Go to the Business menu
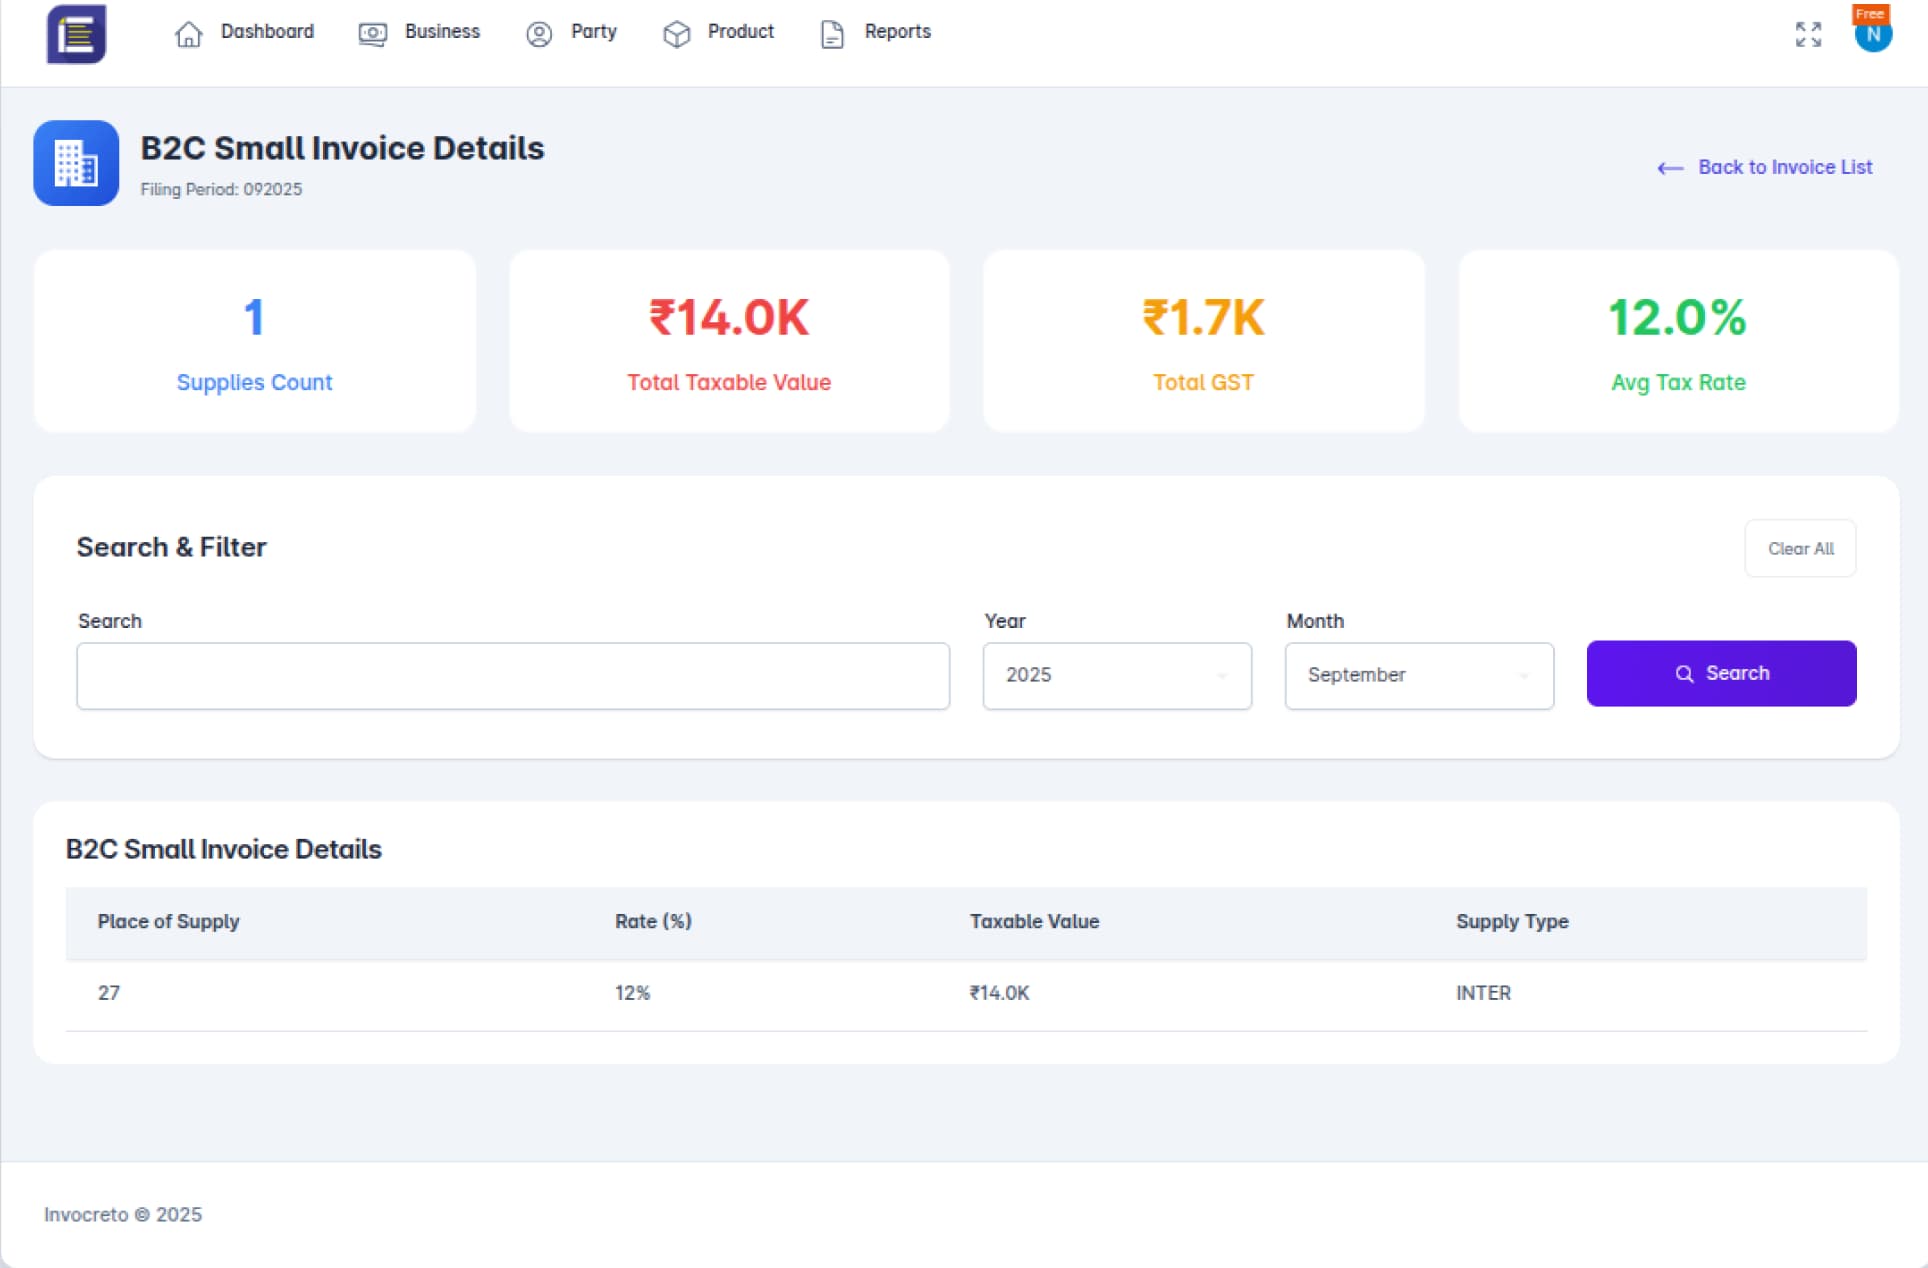 (442, 32)
